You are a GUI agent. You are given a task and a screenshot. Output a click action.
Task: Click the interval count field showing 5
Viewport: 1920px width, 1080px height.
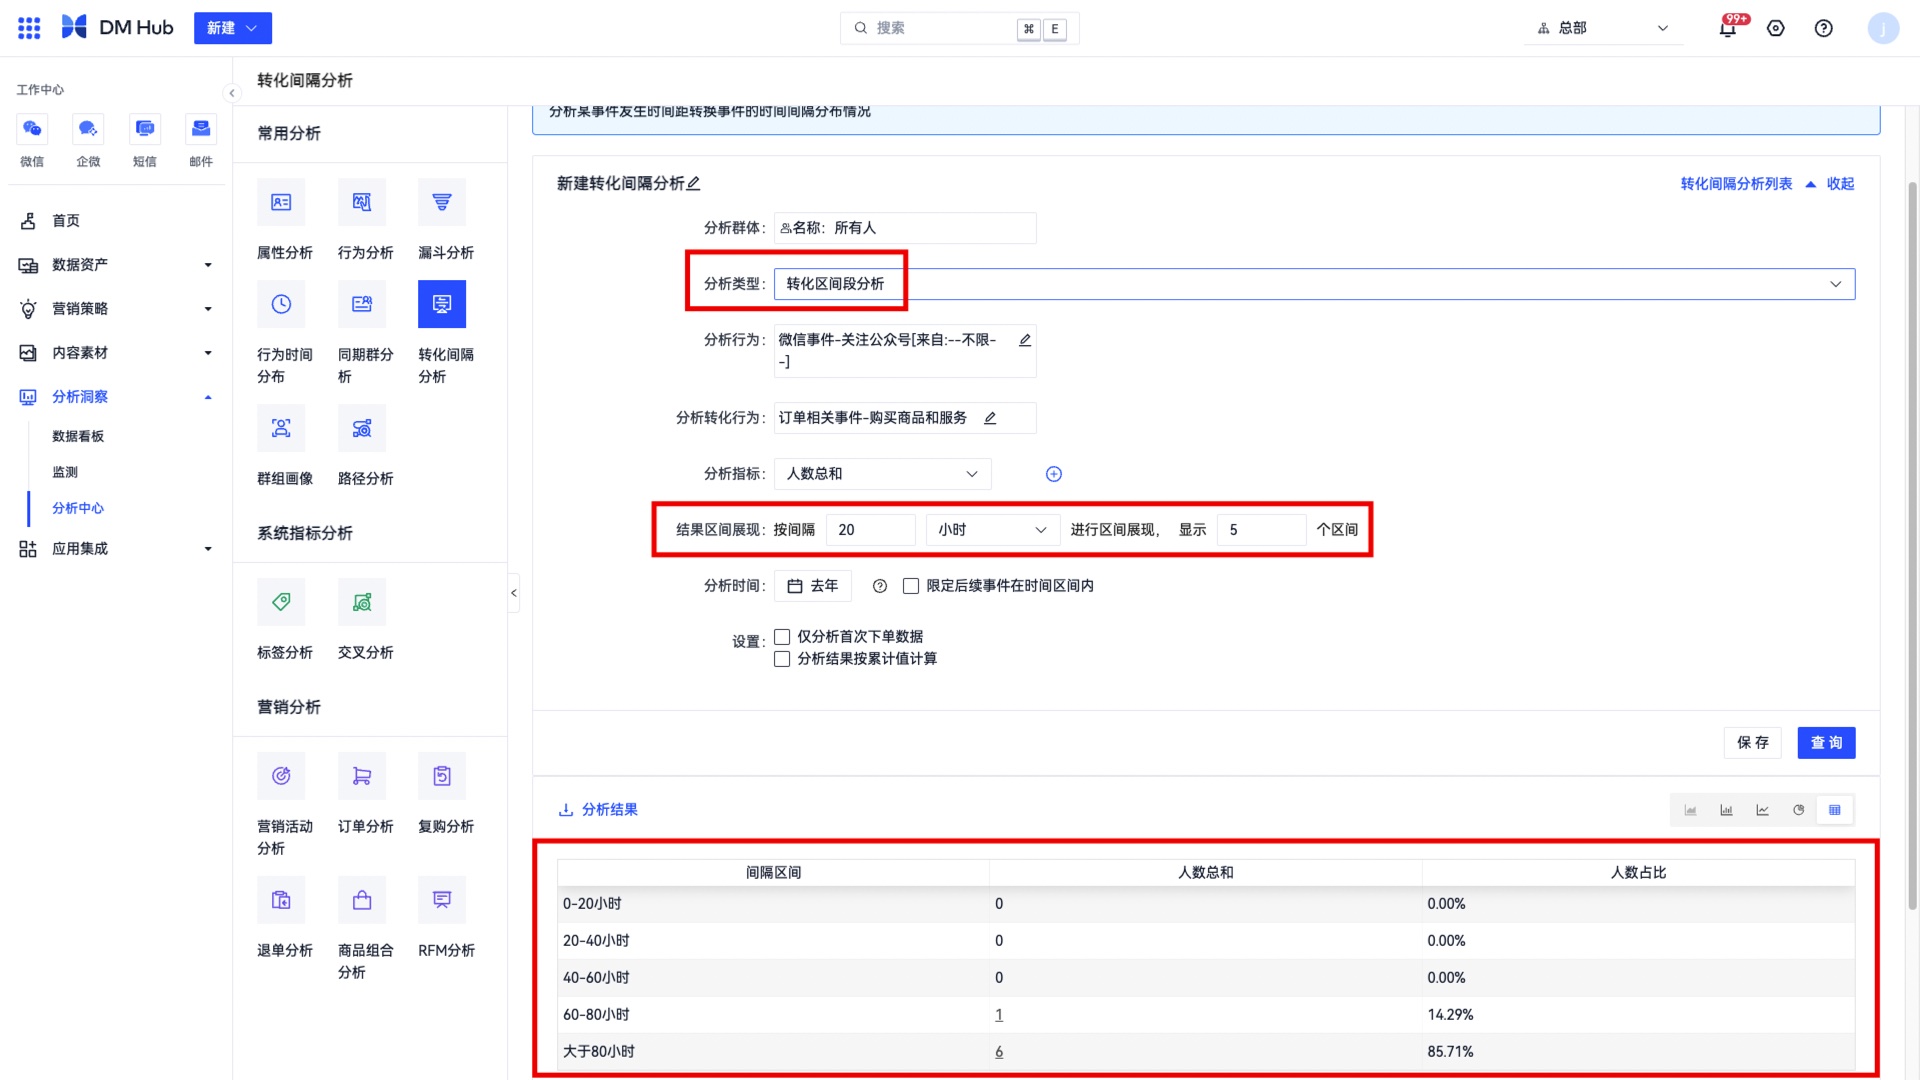point(1261,530)
